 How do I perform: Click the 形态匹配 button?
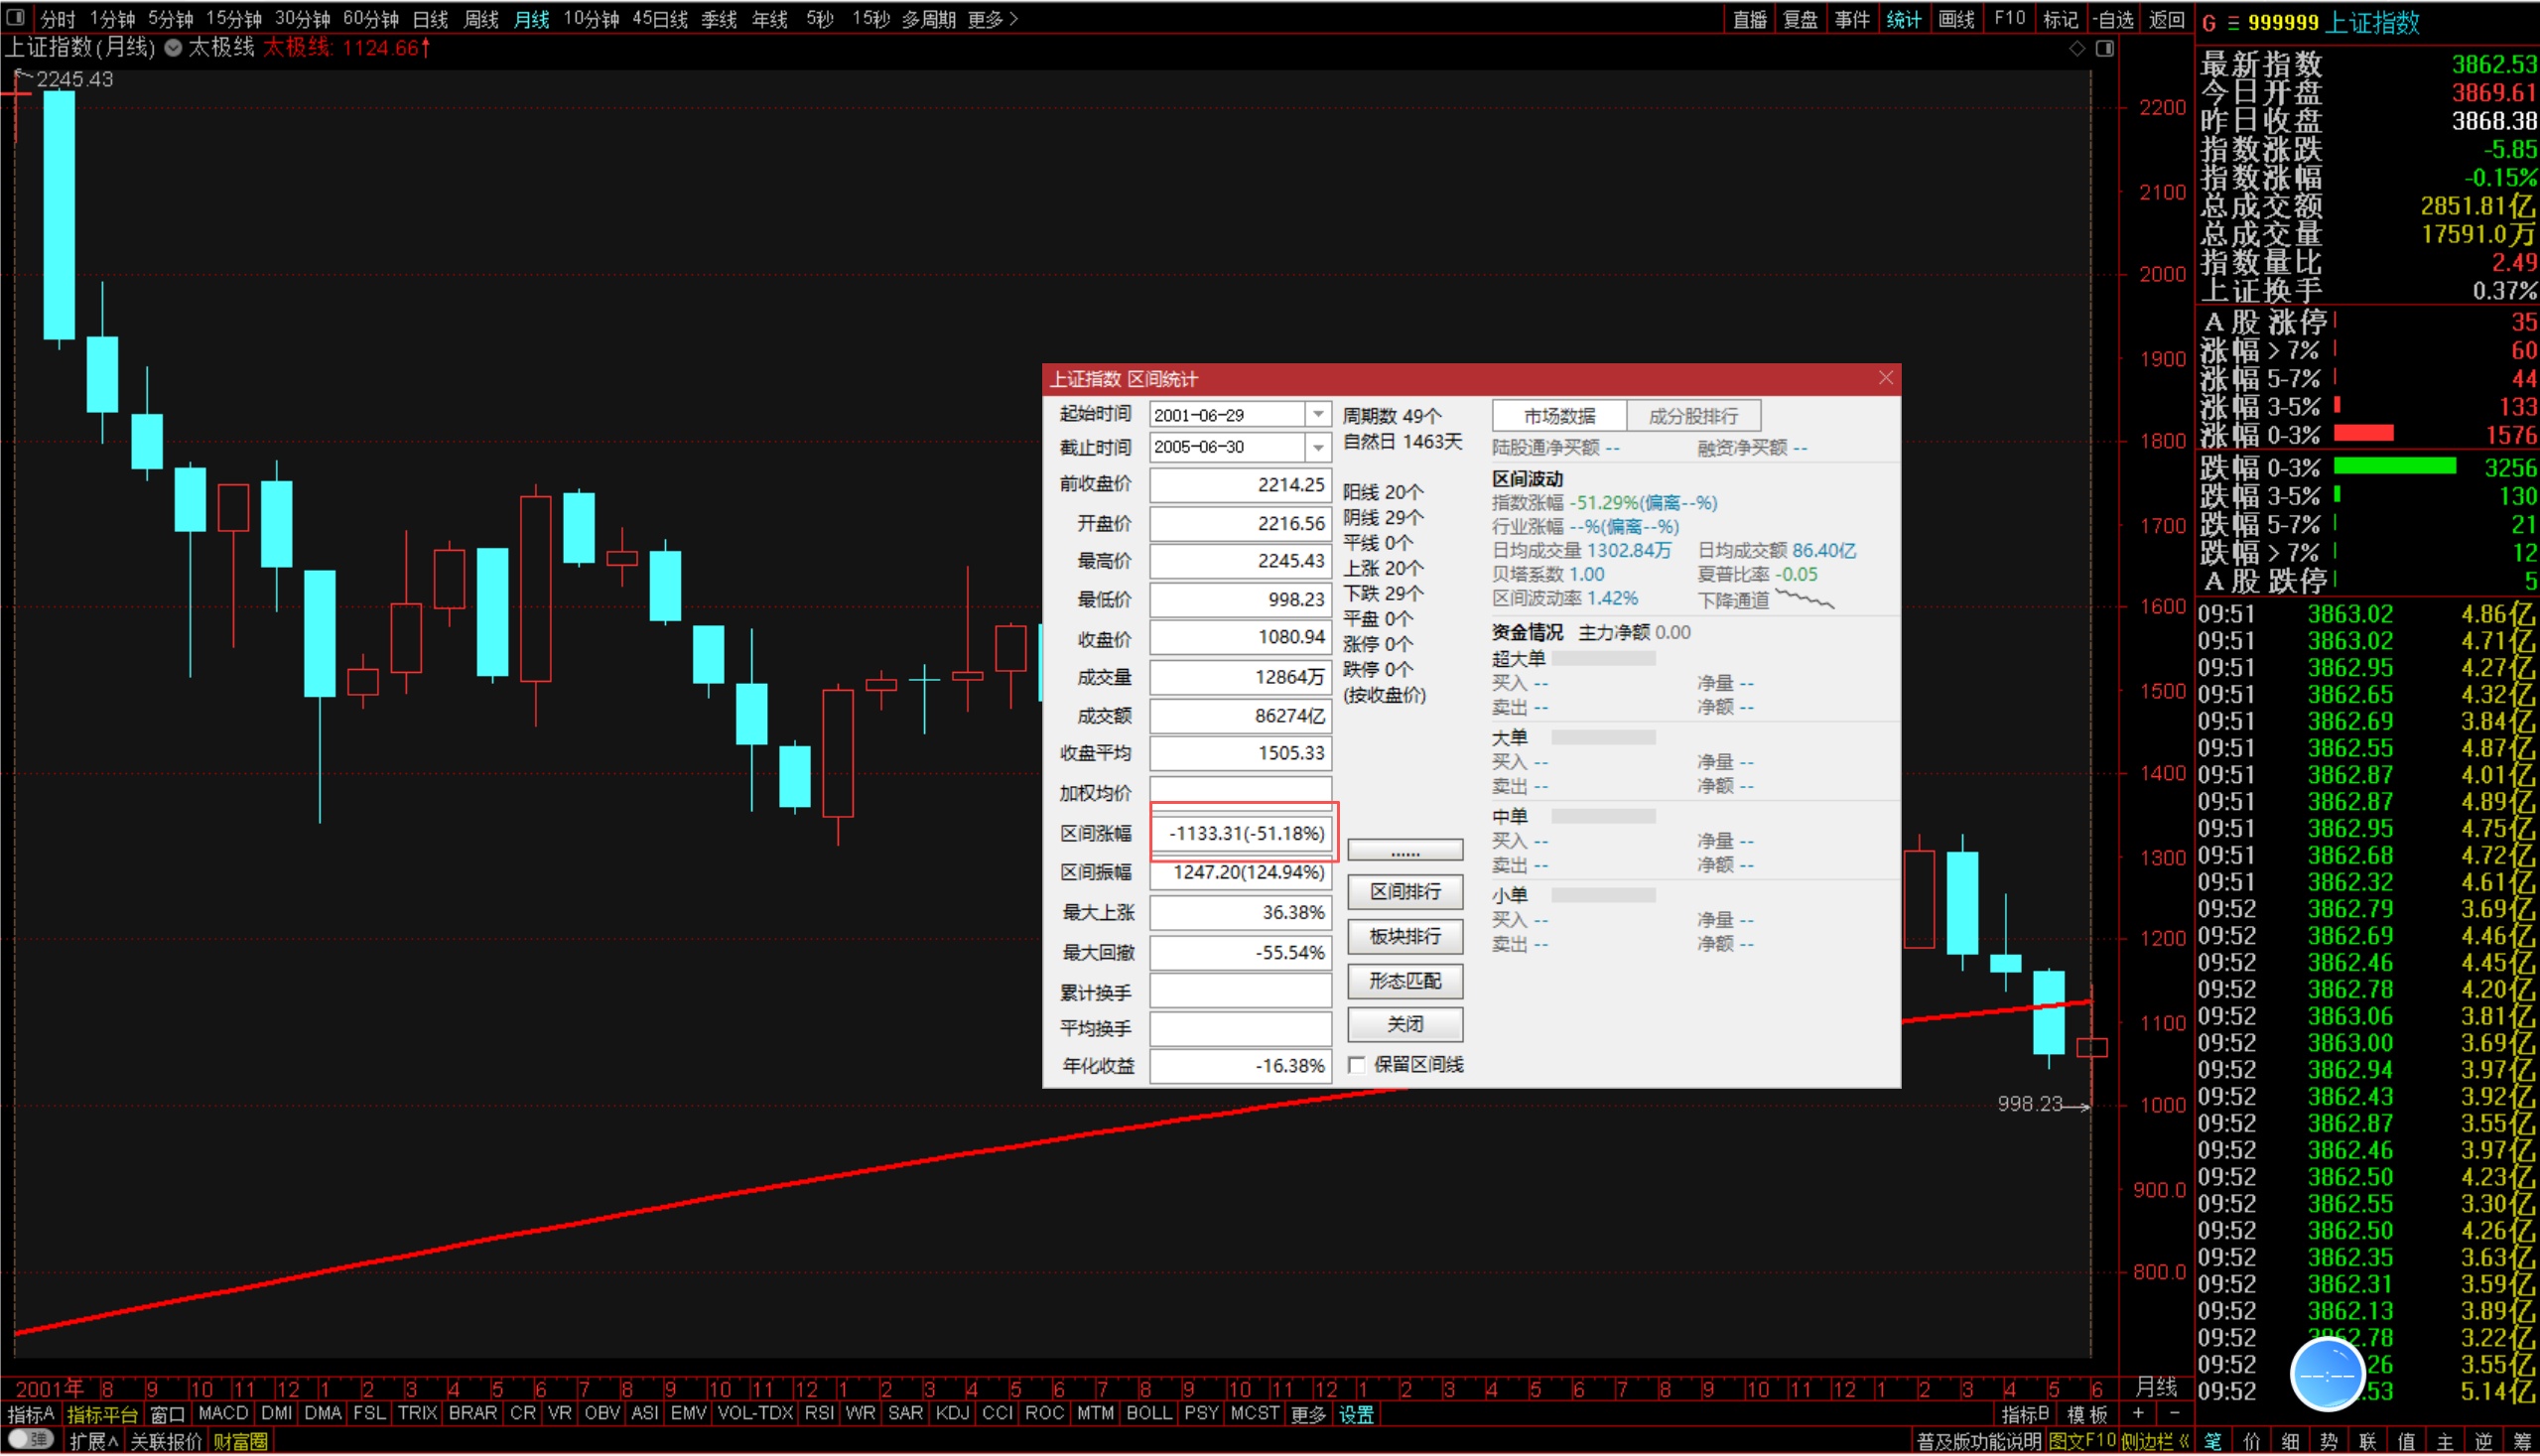pyautogui.click(x=1404, y=981)
